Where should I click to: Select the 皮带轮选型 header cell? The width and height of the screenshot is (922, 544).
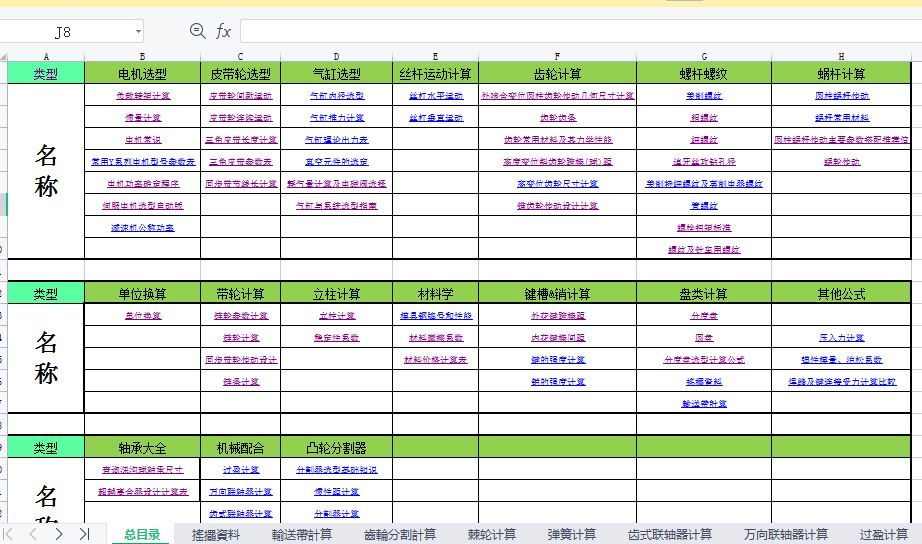click(x=240, y=74)
